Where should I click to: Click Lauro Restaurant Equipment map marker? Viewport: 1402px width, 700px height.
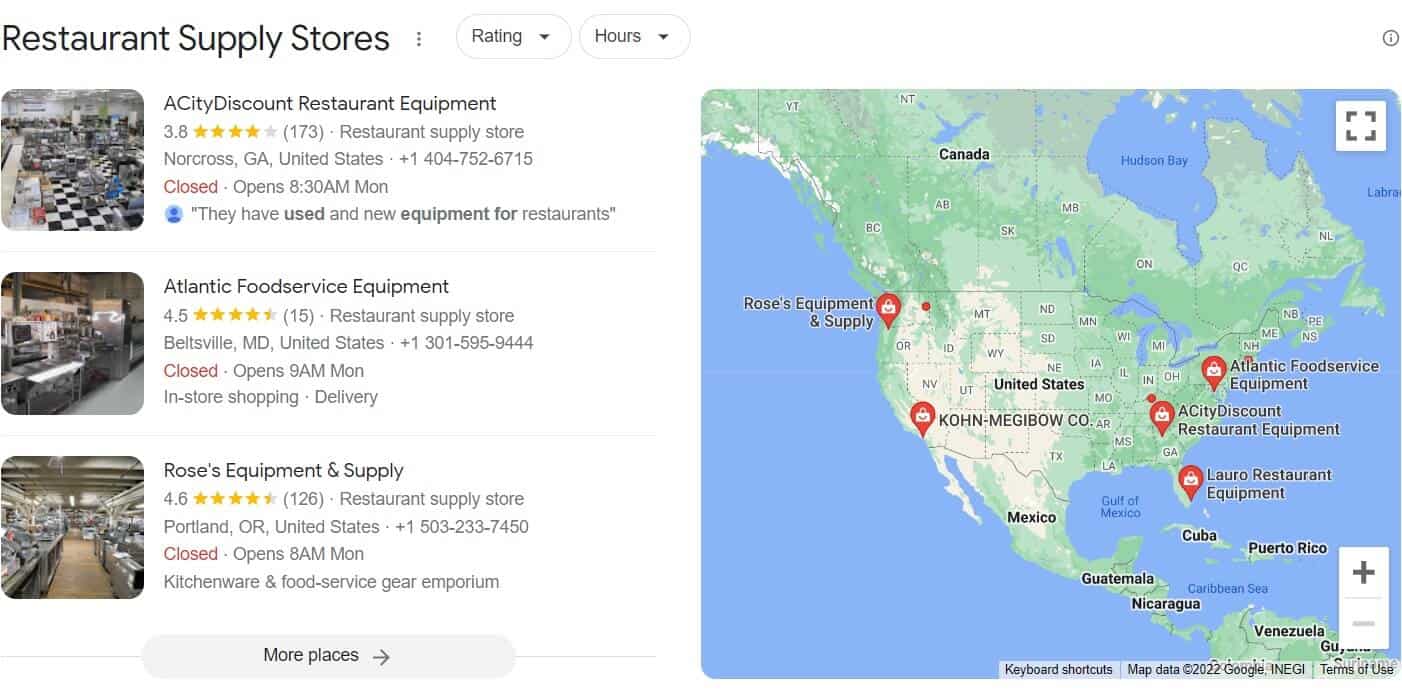pos(1190,482)
